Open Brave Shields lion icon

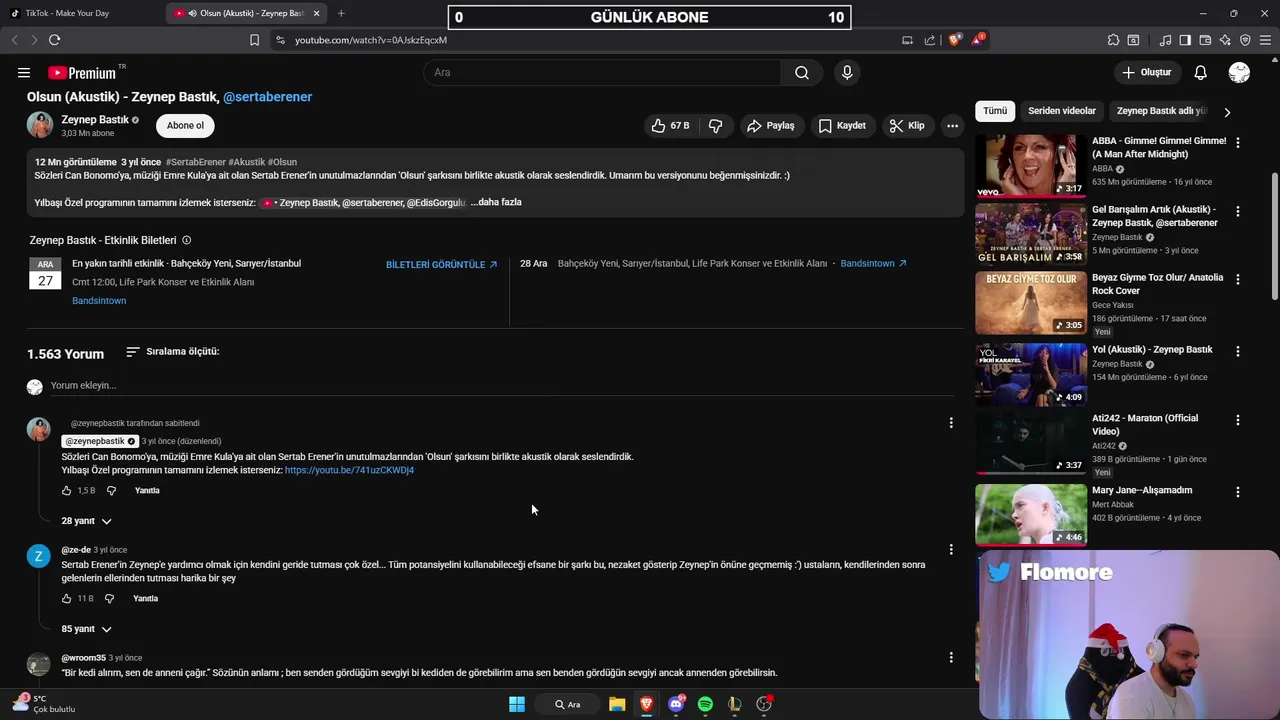pos(955,40)
